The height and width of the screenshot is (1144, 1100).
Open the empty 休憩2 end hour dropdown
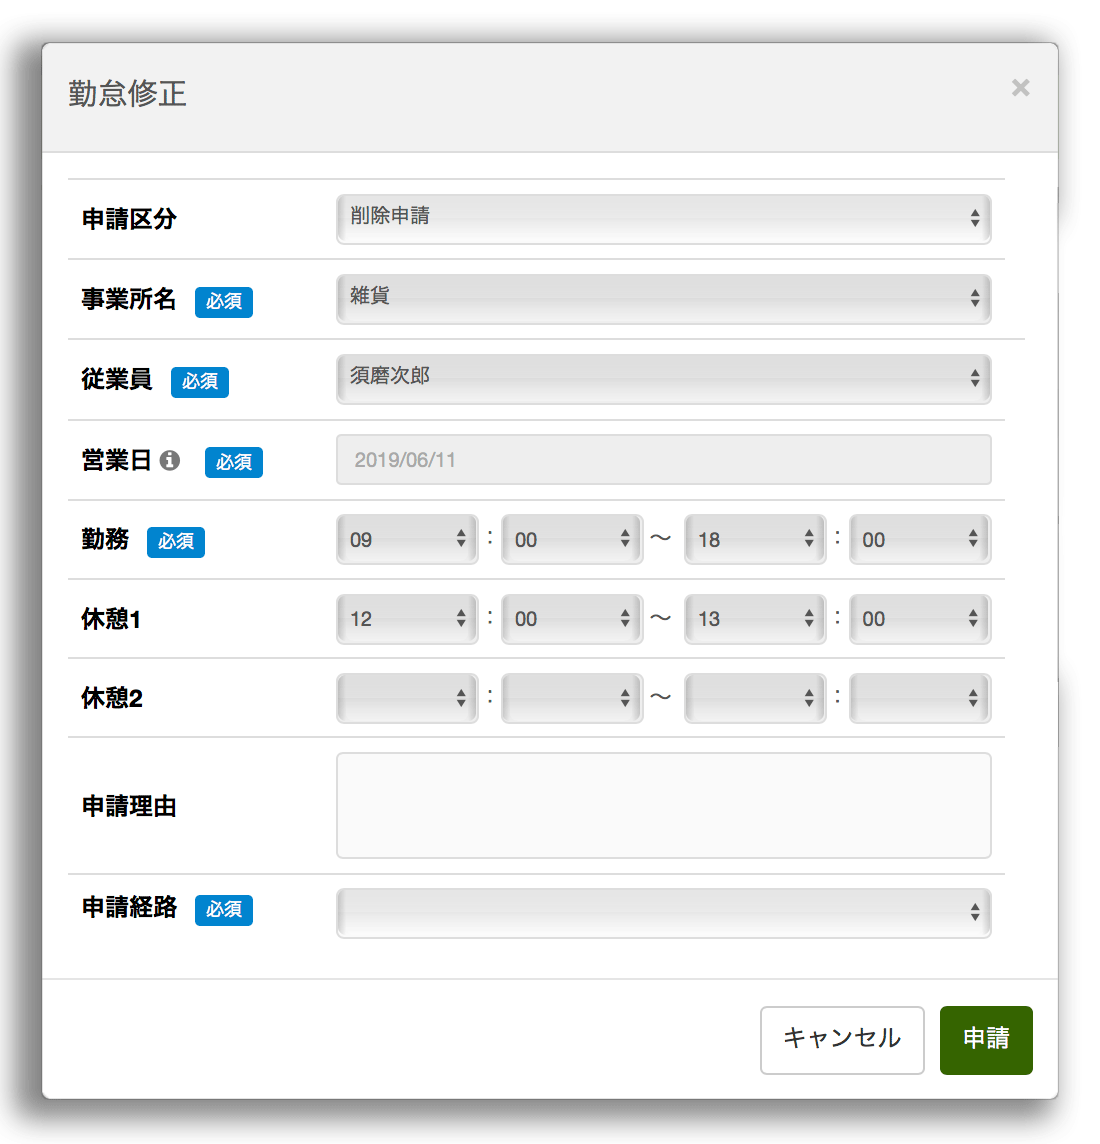tap(755, 698)
